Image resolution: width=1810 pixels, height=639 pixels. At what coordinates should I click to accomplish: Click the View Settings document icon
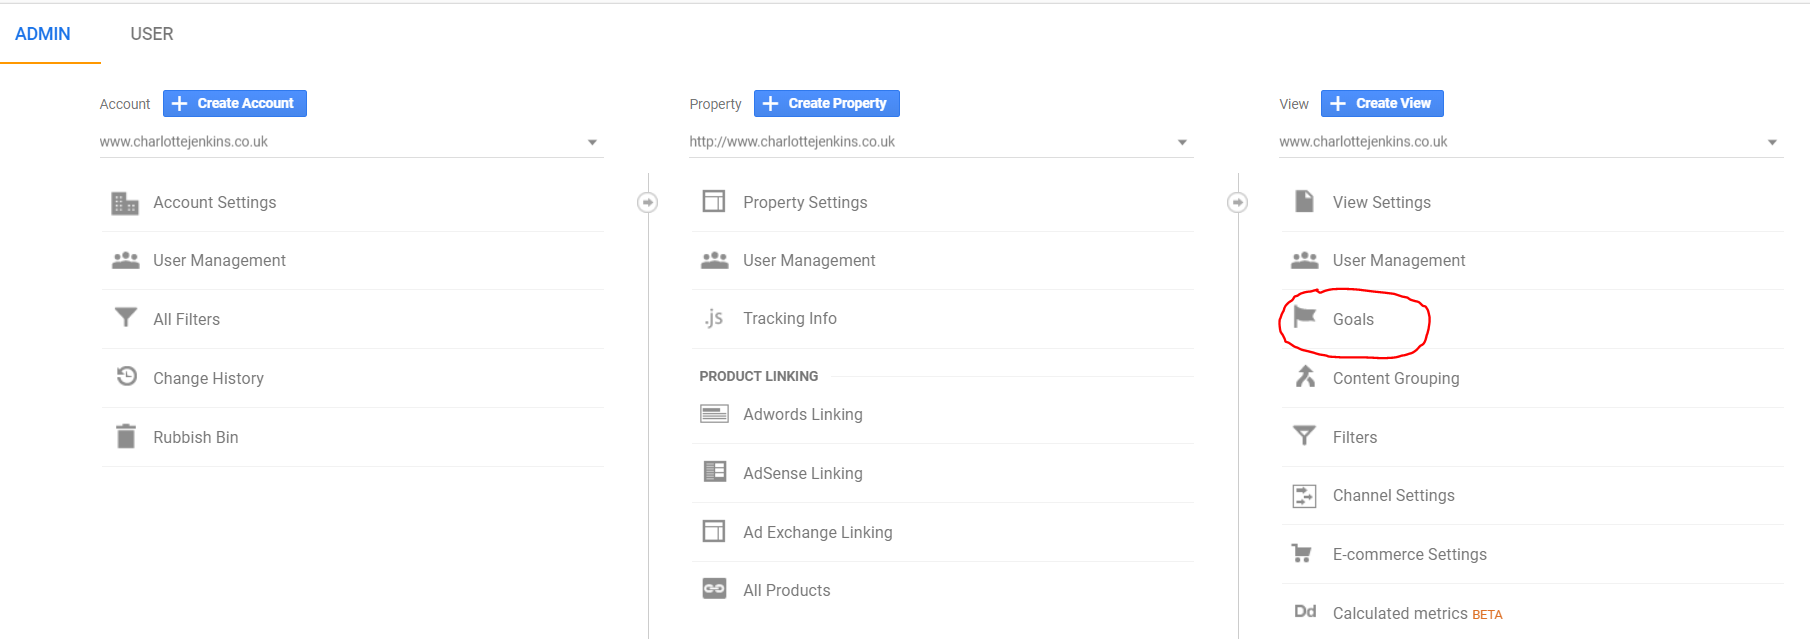point(1304,202)
